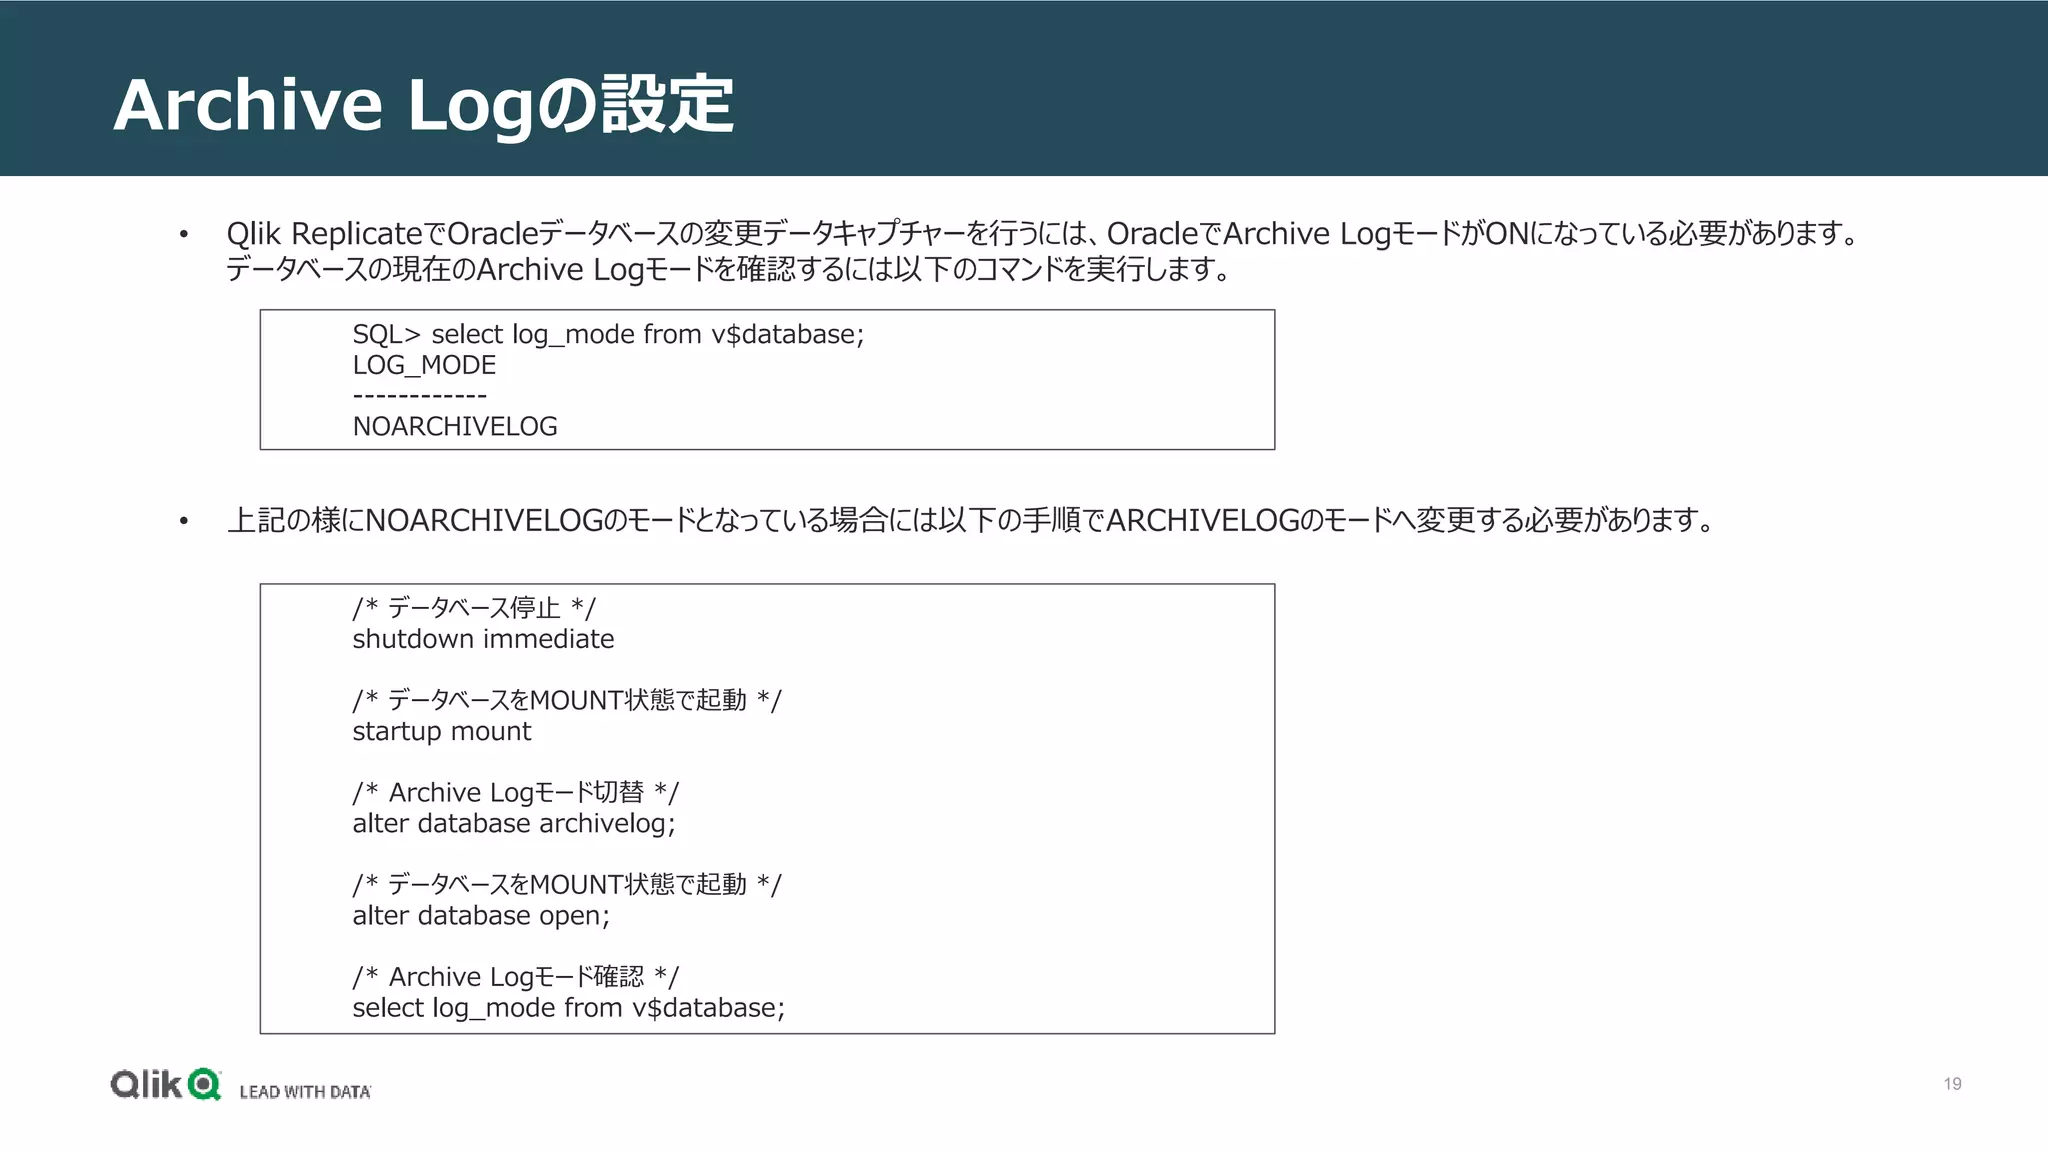Click 'alter database archivelog;' command

(x=514, y=824)
